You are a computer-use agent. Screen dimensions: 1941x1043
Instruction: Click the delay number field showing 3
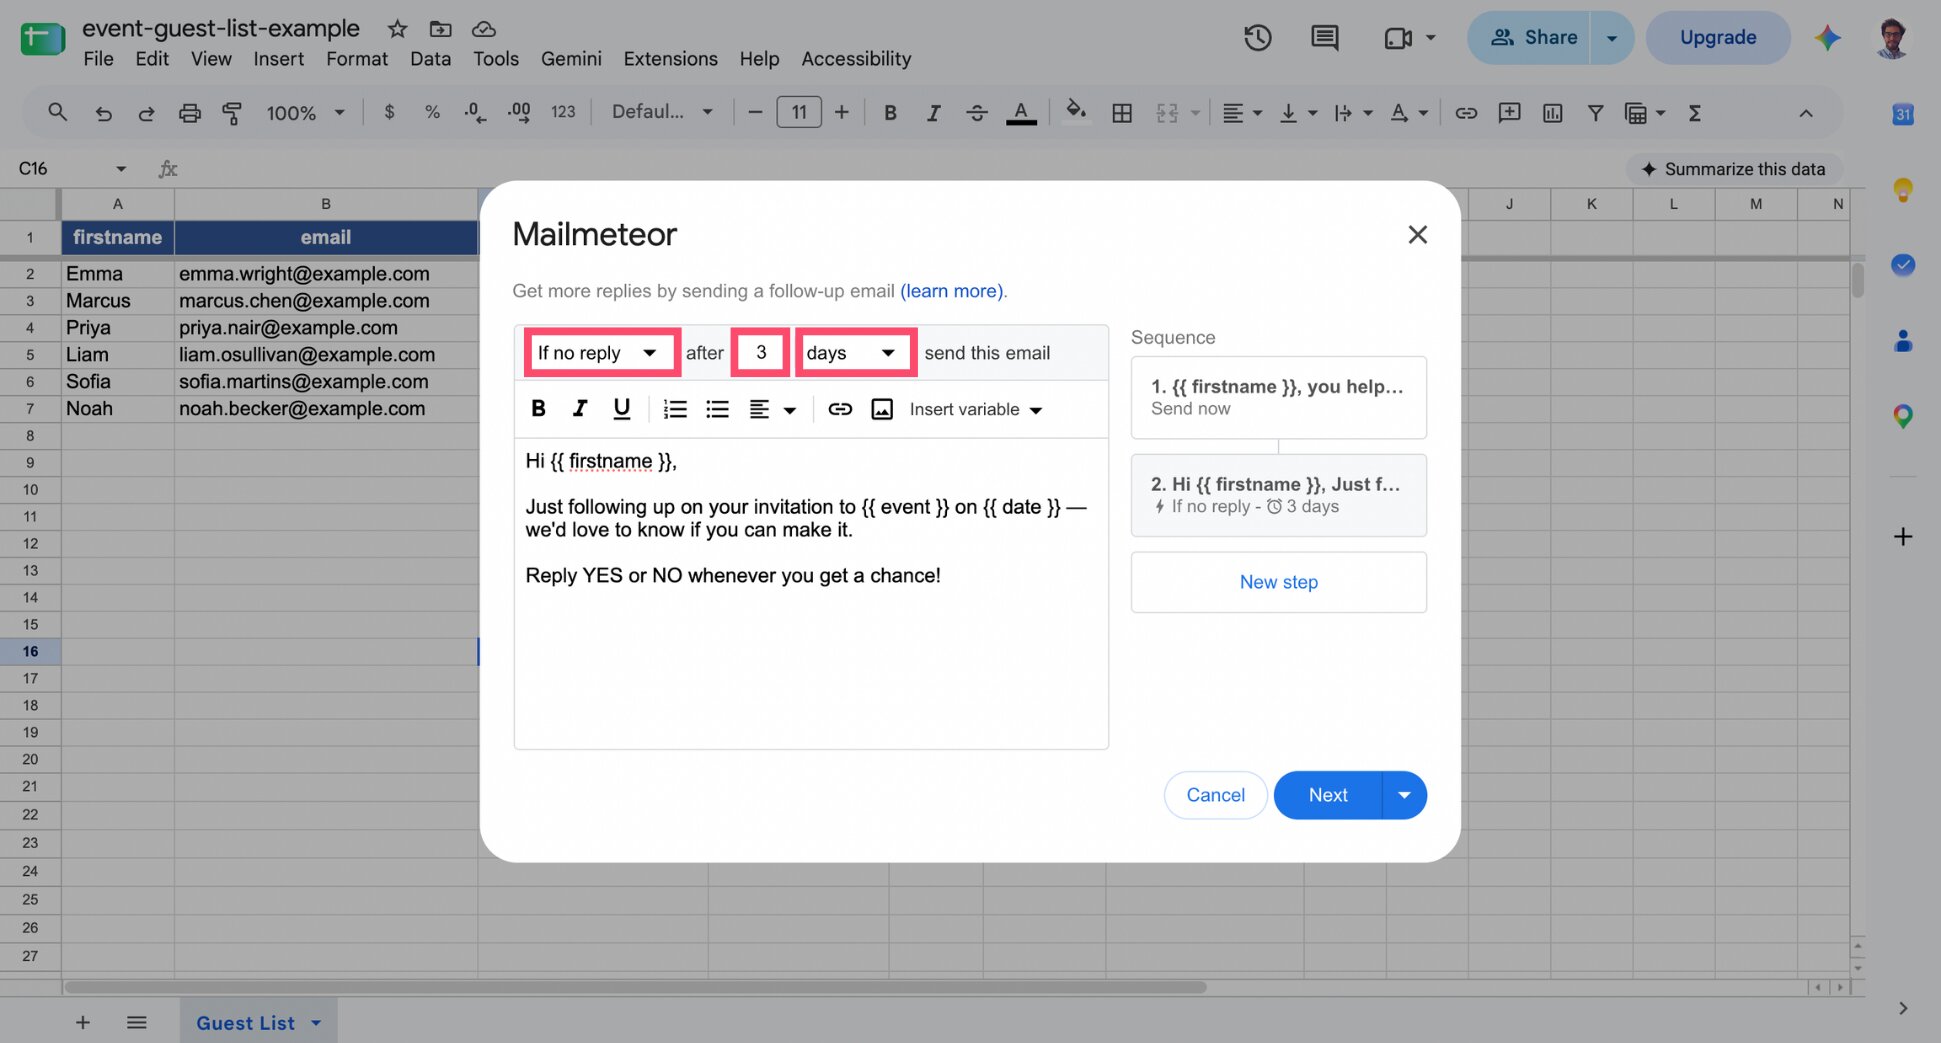(760, 352)
